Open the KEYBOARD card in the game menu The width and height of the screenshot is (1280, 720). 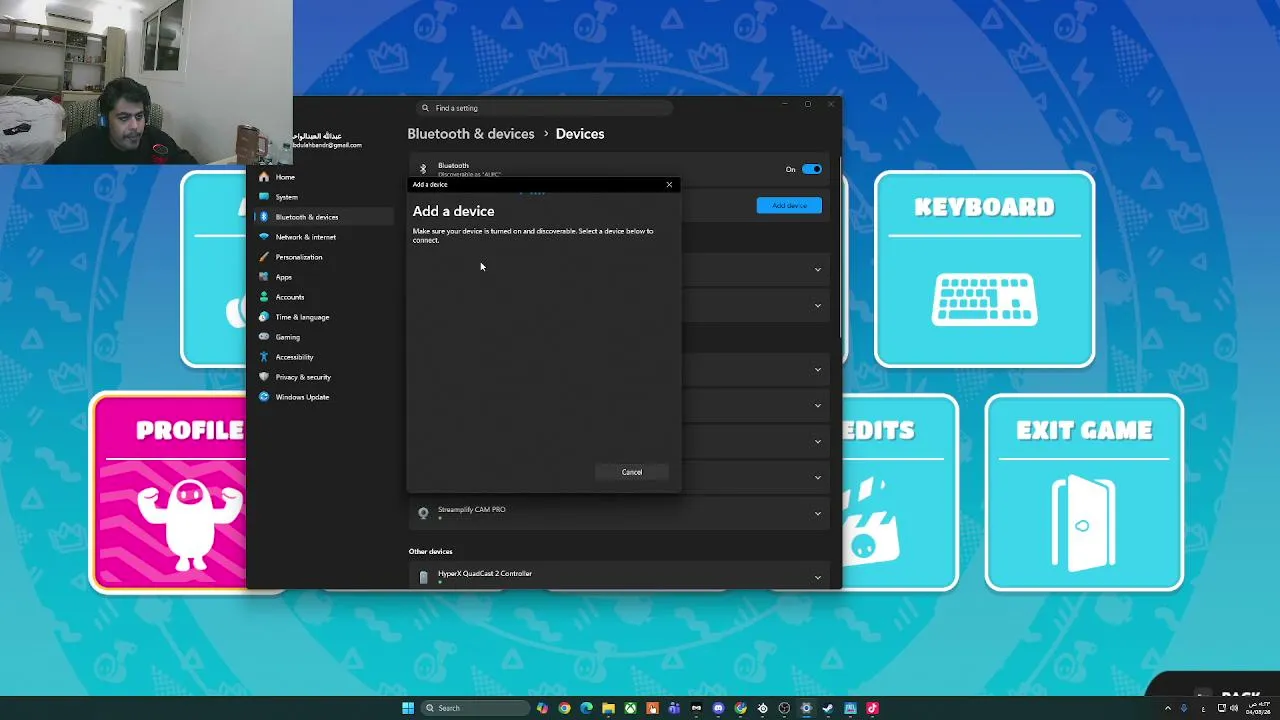985,270
